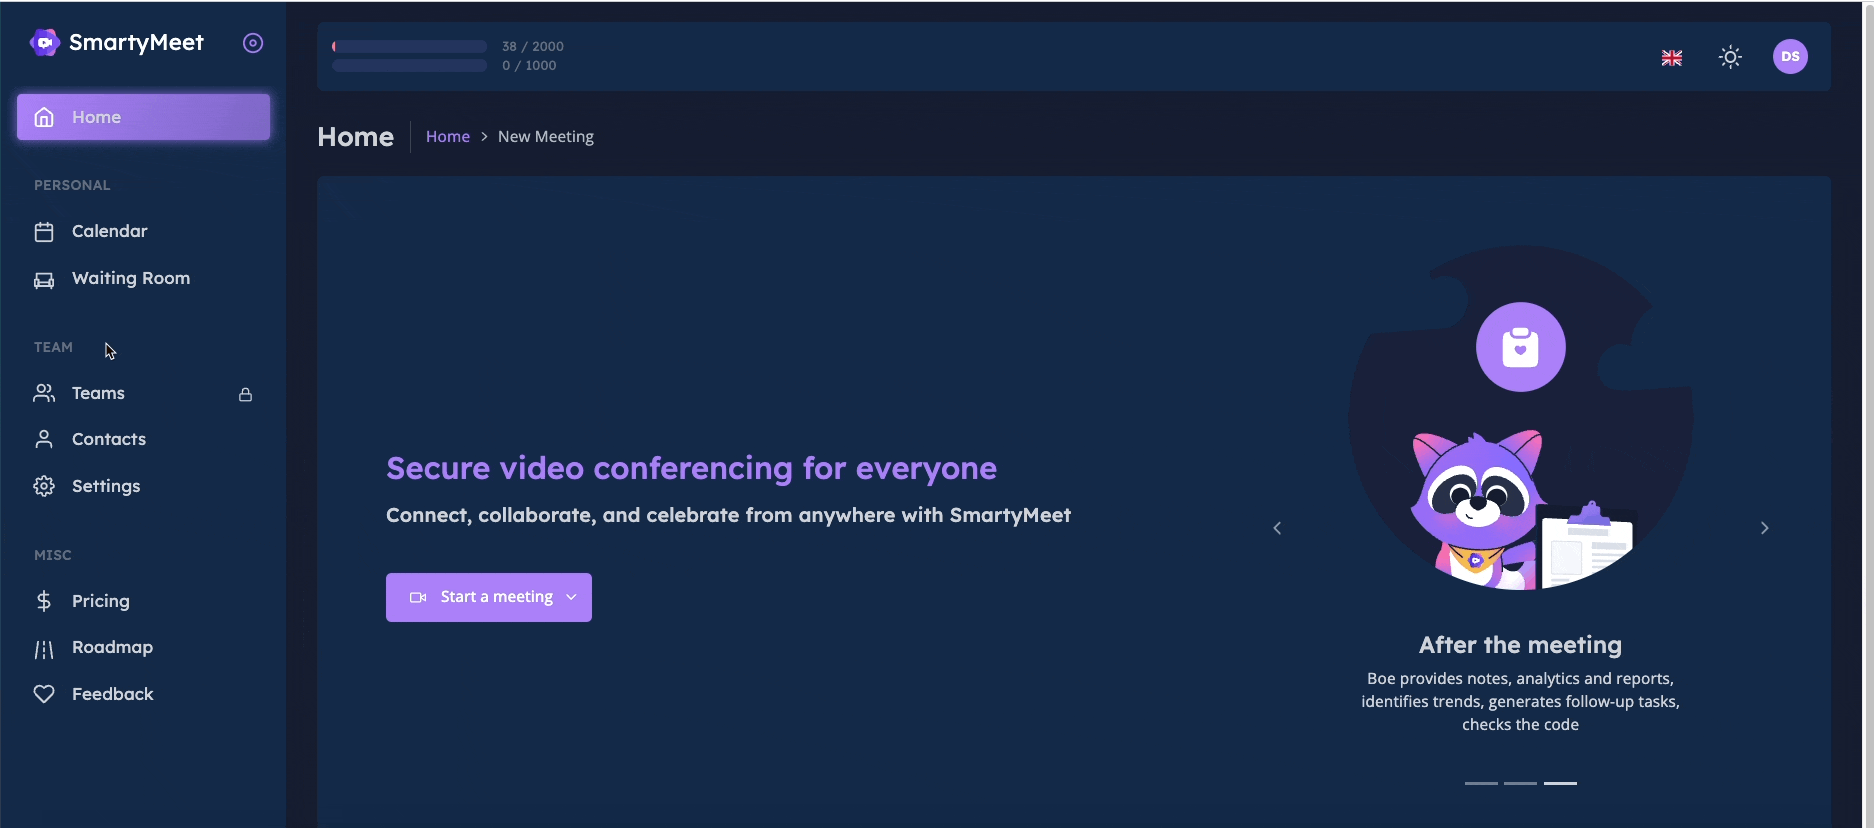
Task: Select the first carousel indicator
Action: (1481, 783)
